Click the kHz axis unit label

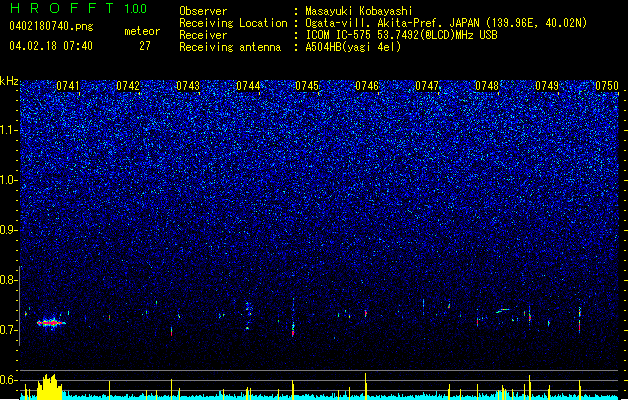9,81
